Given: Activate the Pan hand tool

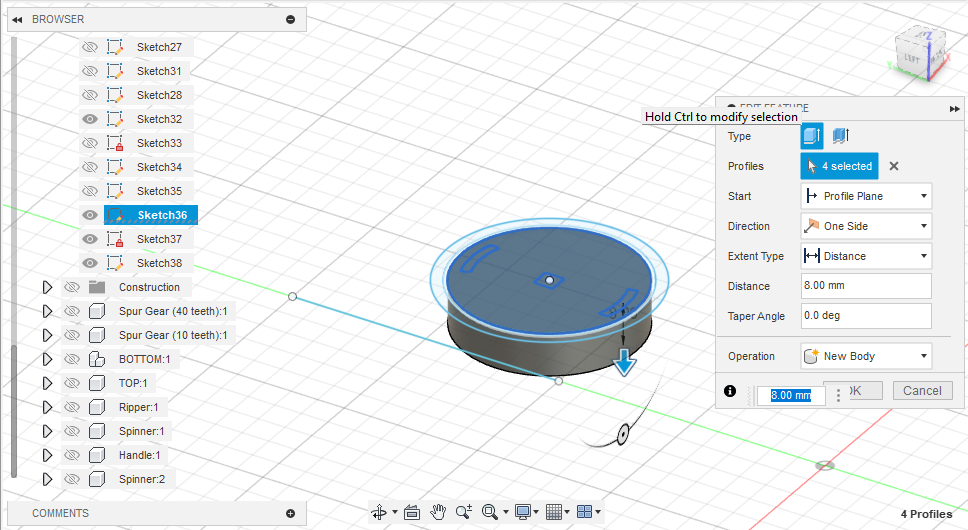Looking at the screenshot, I should [x=438, y=512].
